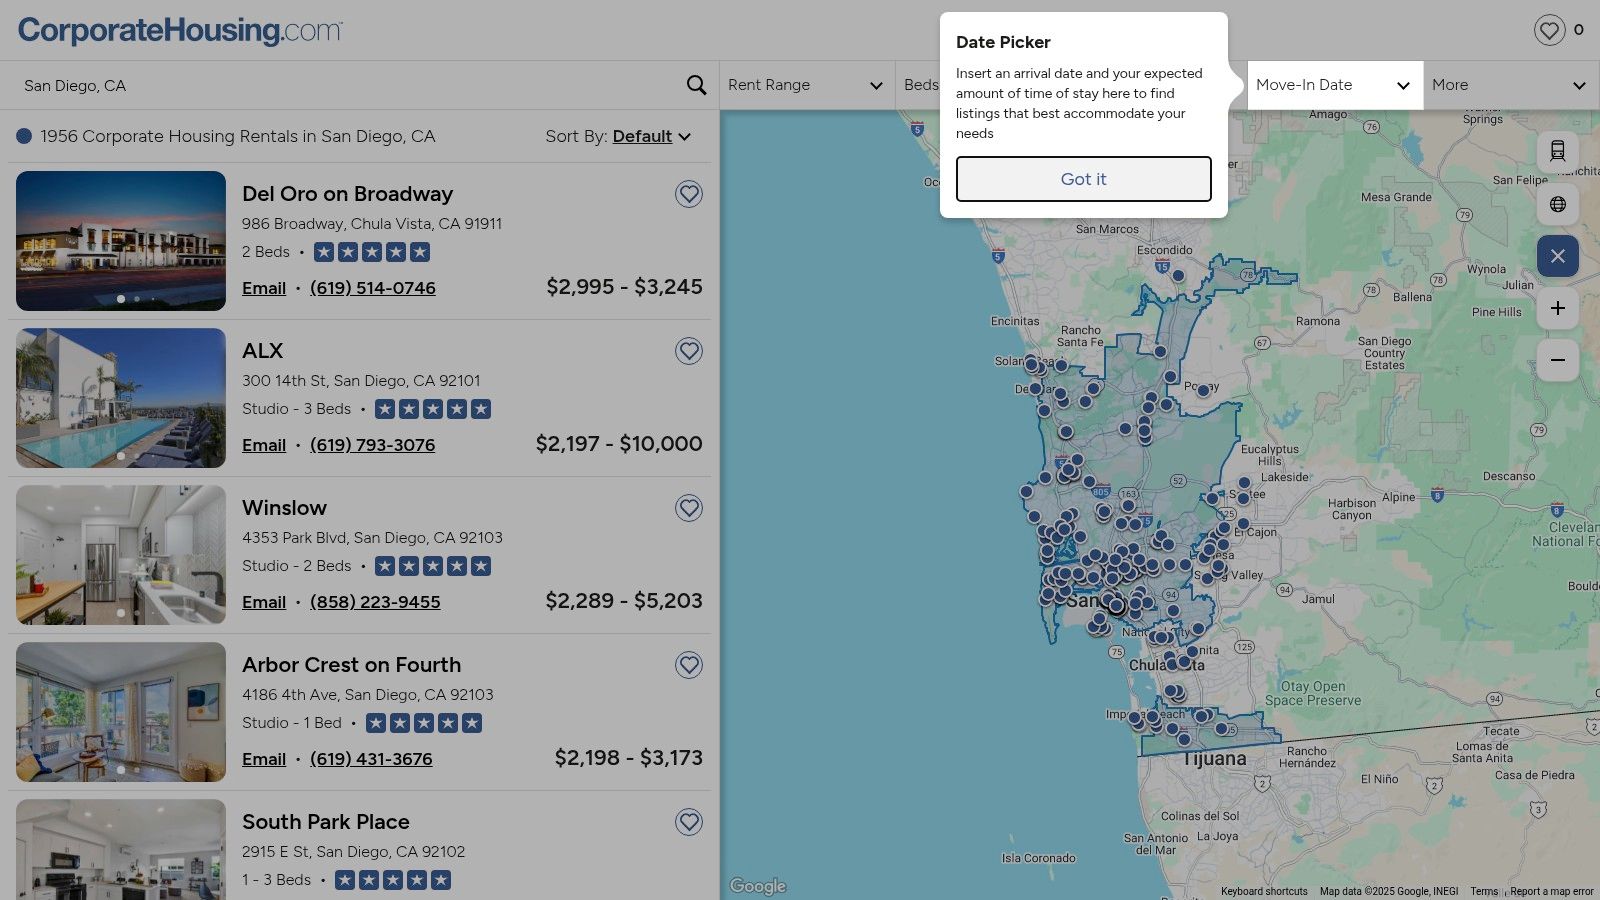Open the Del Oro on Broadway title
1600x900 pixels.
pyautogui.click(x=347, y=194)
